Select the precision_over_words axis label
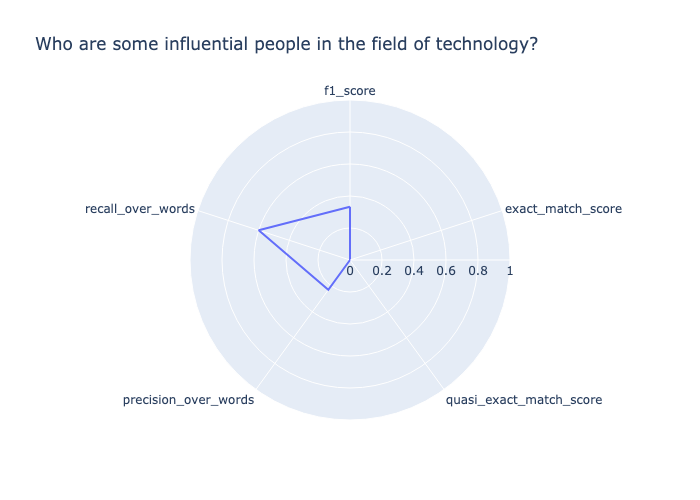The height and width of the screenshot is (500, 700). pyautogui.click(x=188, y=400)
